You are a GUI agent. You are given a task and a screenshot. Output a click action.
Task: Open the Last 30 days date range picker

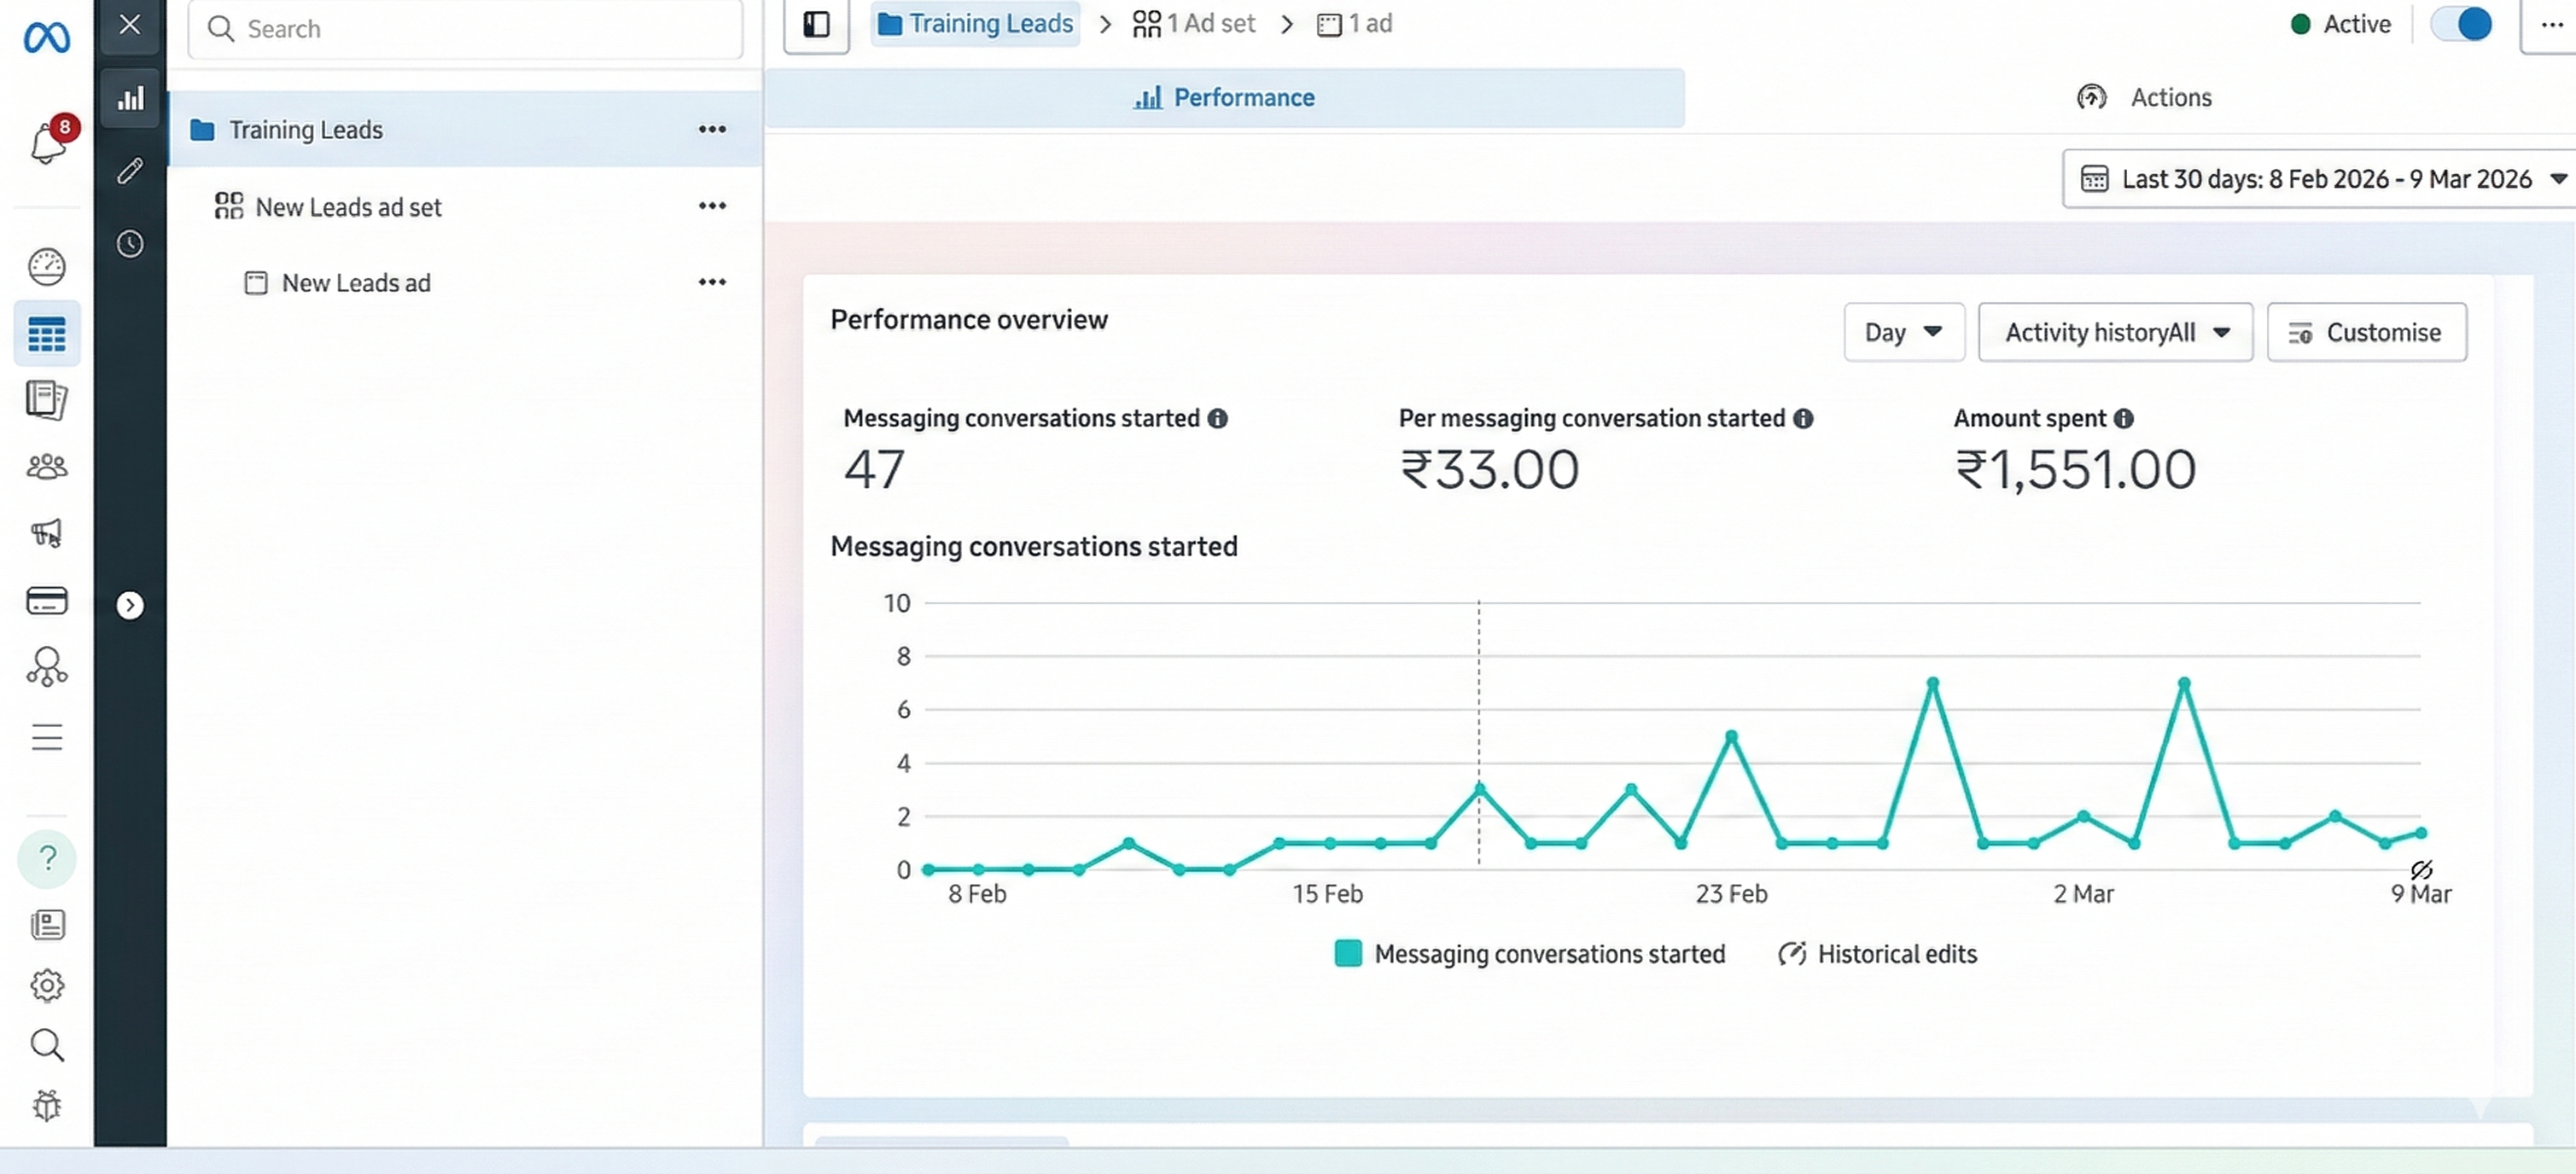[x=2319, y=179]
